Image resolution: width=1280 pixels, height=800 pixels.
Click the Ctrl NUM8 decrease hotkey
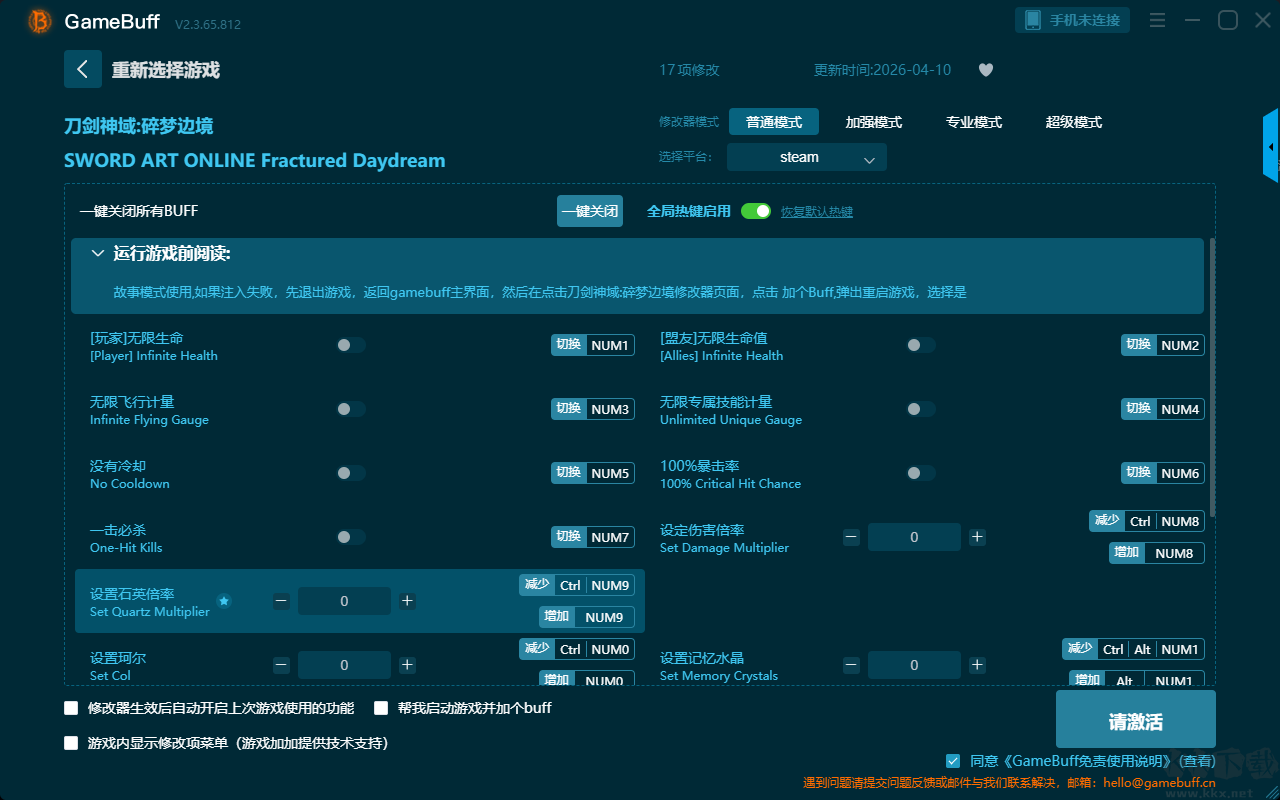(x=1147, y=521)
